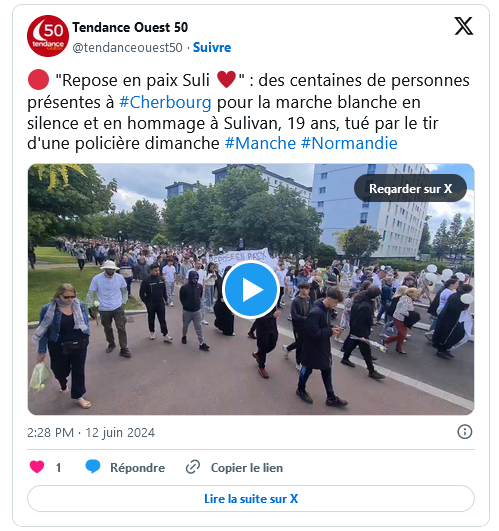
Task: Open the 2:28 PM 12 juin 2024 timestamp
Action: (91, 432)
